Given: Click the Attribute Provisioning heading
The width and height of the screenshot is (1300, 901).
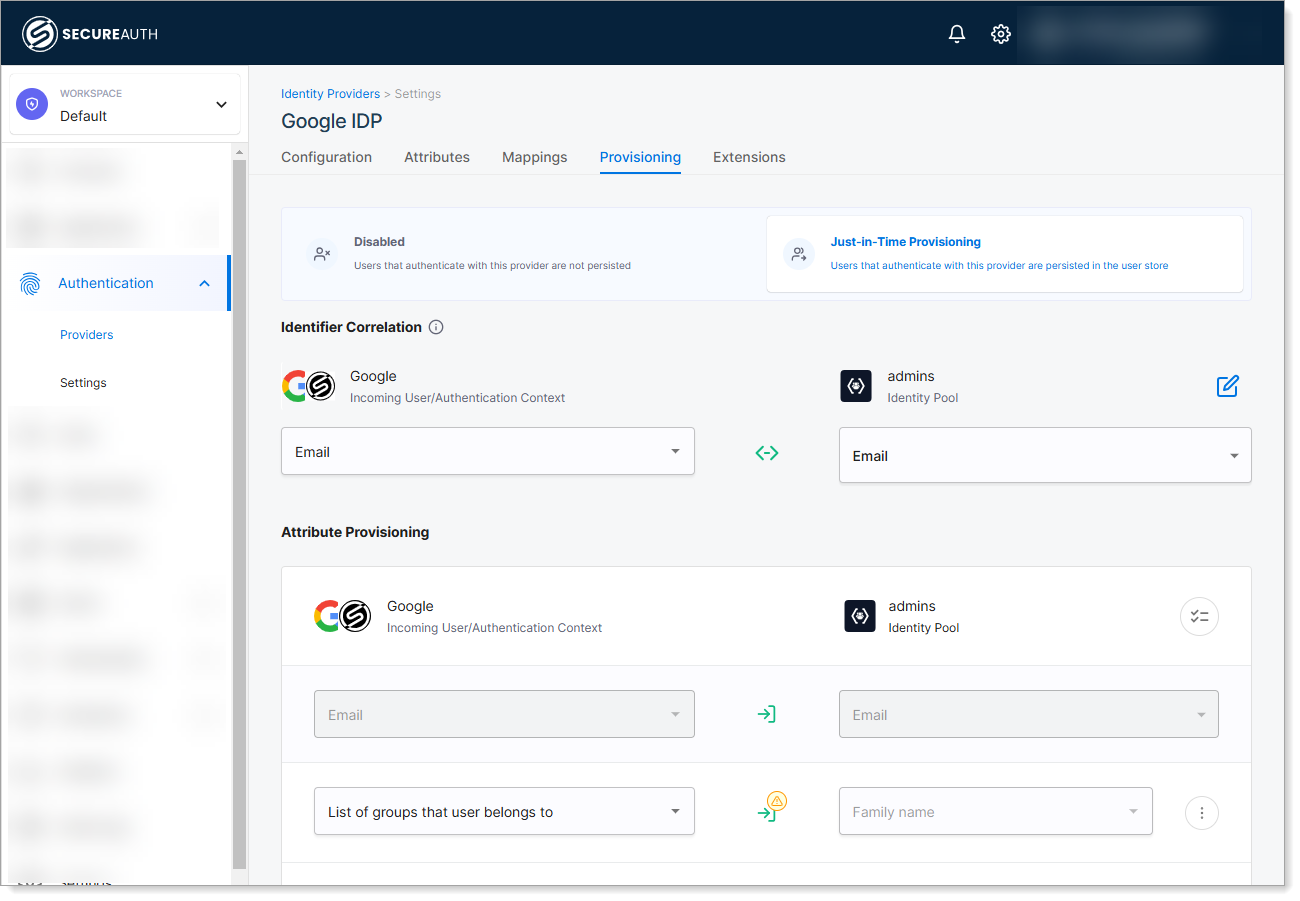Looking at the screenshot, I should 355,532.
